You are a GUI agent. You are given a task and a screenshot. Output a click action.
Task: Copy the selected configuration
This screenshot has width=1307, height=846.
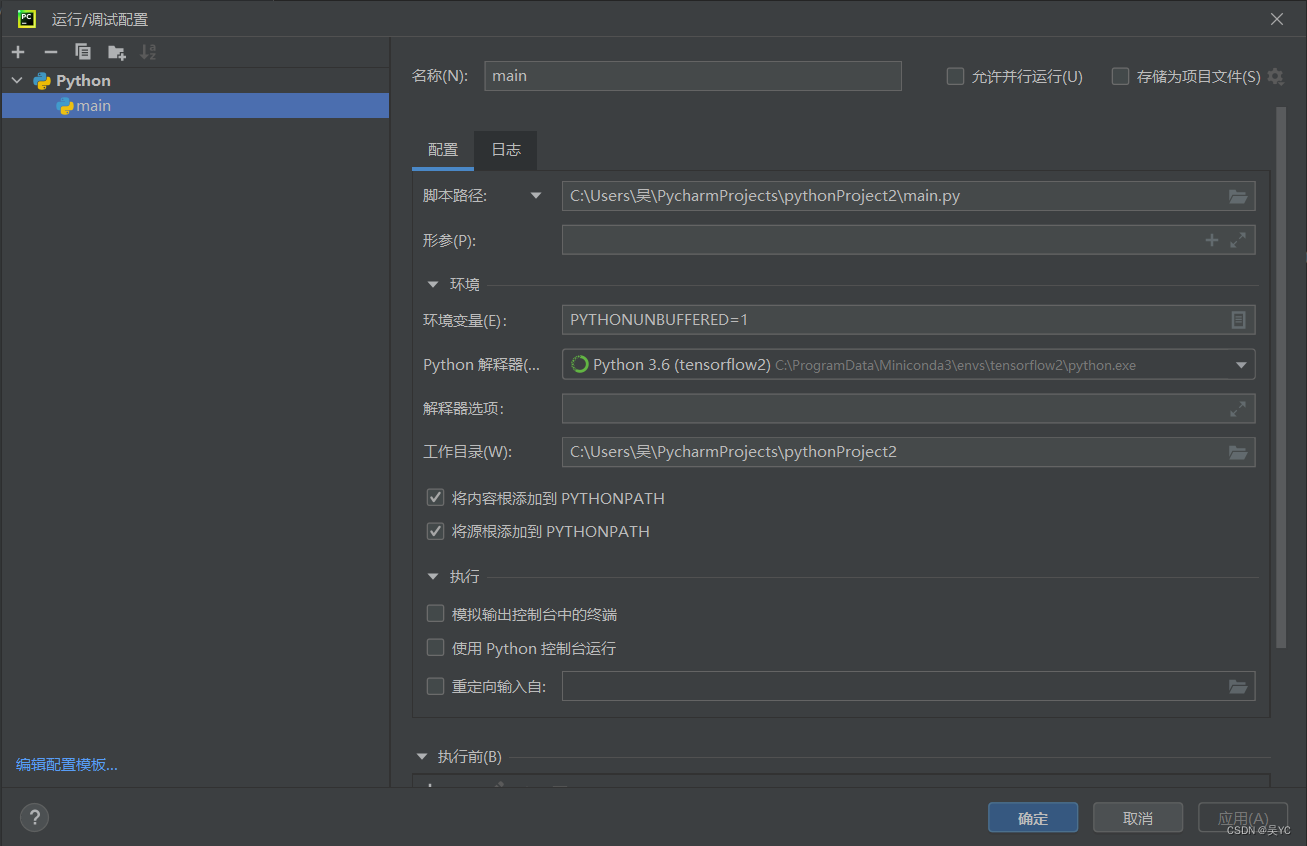pyautogui.click(x=83, y=52)
